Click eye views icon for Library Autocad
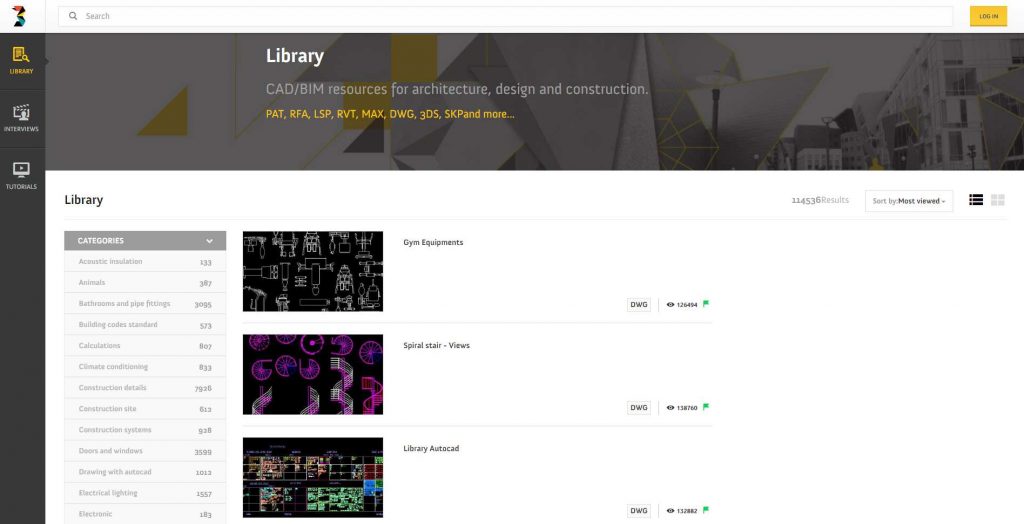 670,511
